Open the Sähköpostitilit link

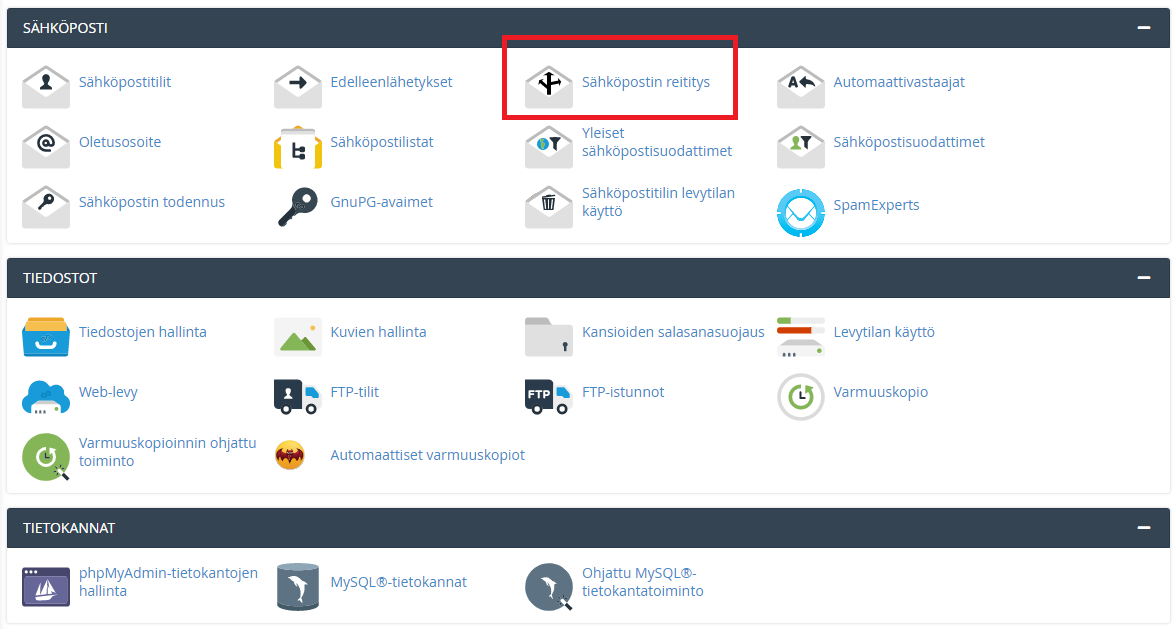pos(125,82)
